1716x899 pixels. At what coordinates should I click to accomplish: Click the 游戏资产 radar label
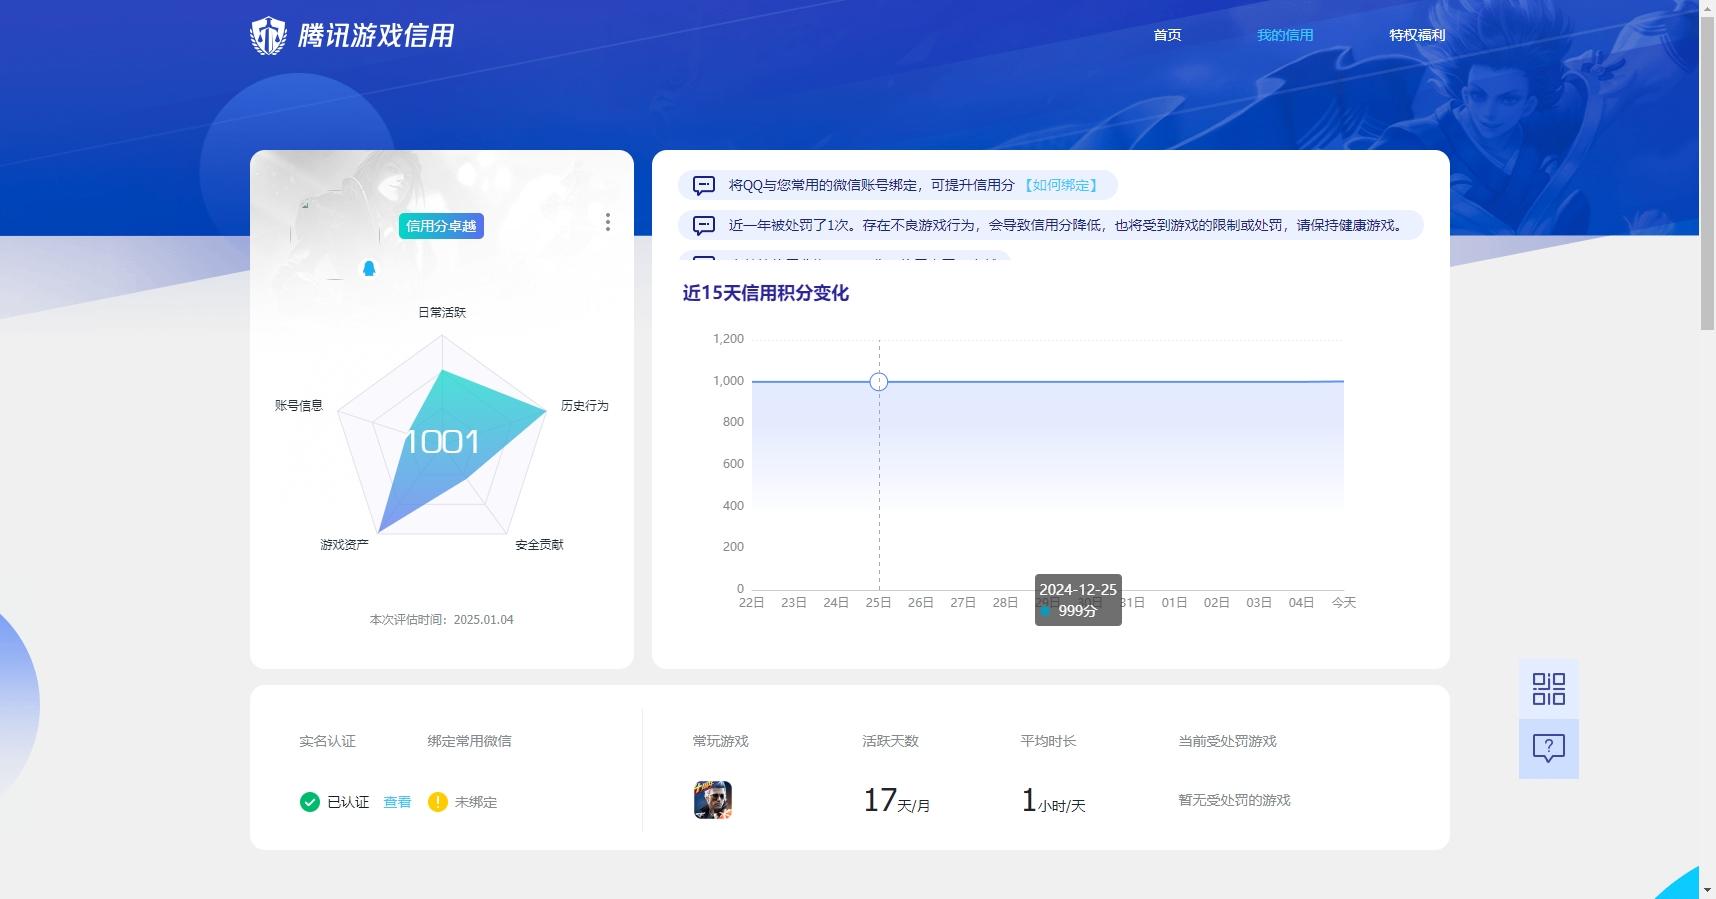point(344,544)
